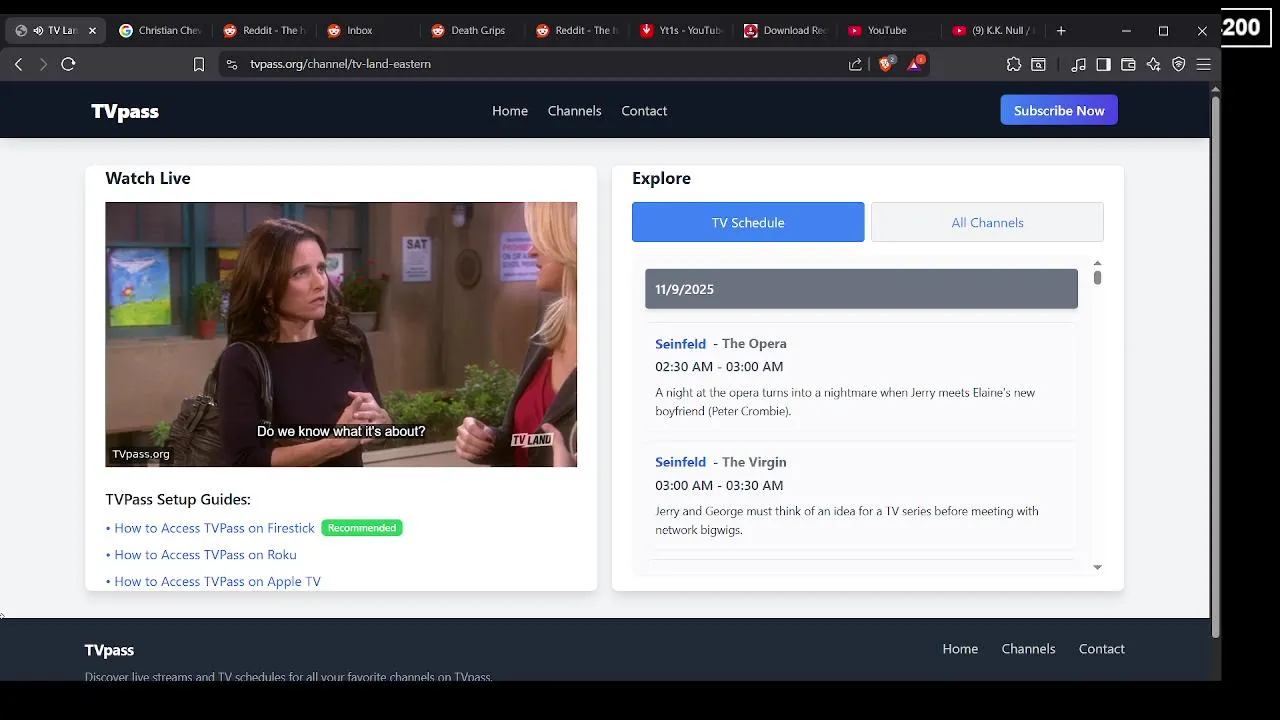1280x720 pixels.
Task: Switch to the Inbox Reddit tab
Action: coord(368,31)
